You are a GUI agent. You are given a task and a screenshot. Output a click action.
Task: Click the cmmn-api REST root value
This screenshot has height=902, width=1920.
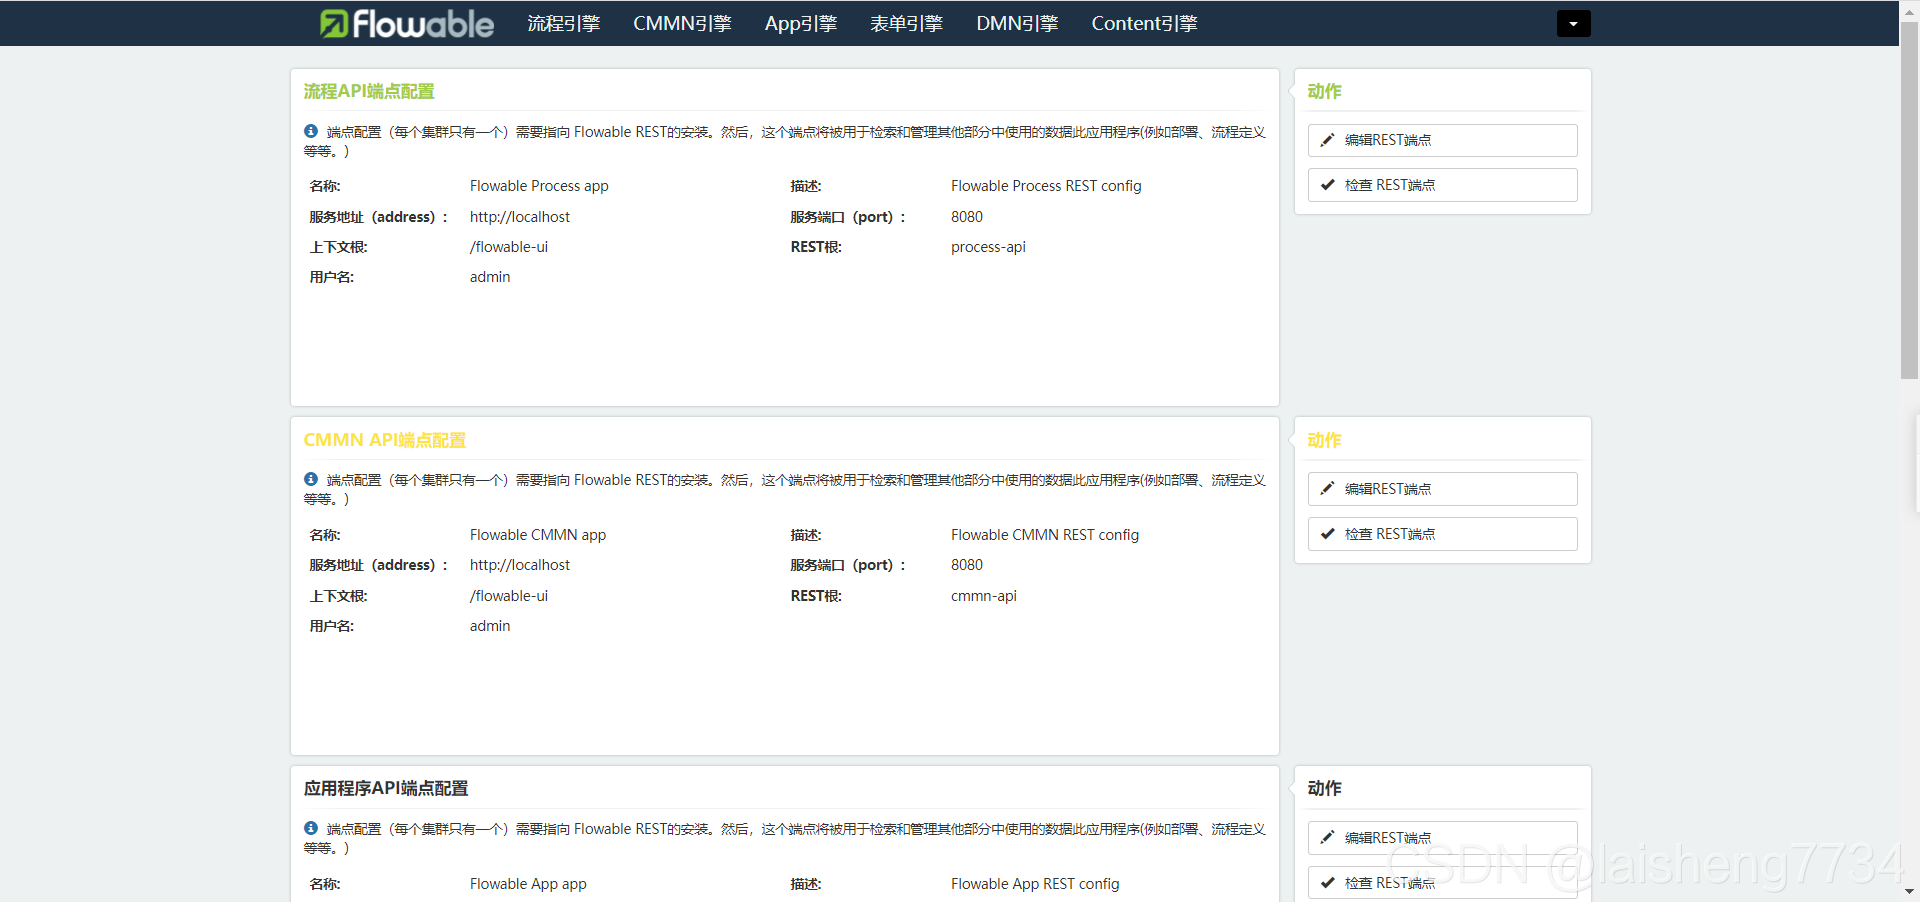pyautogui.click(x=984, y=596)
